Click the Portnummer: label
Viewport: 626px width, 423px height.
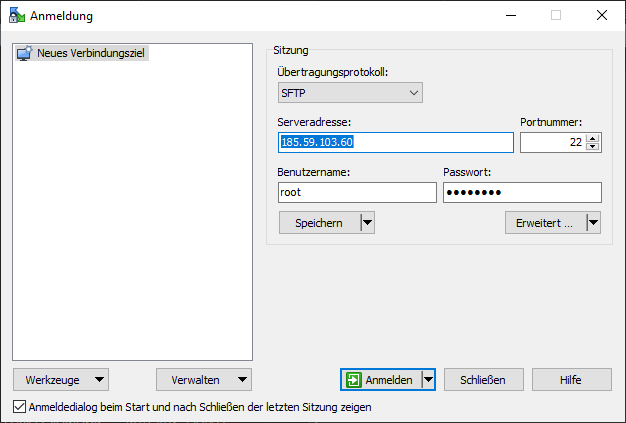click(551, 122)
